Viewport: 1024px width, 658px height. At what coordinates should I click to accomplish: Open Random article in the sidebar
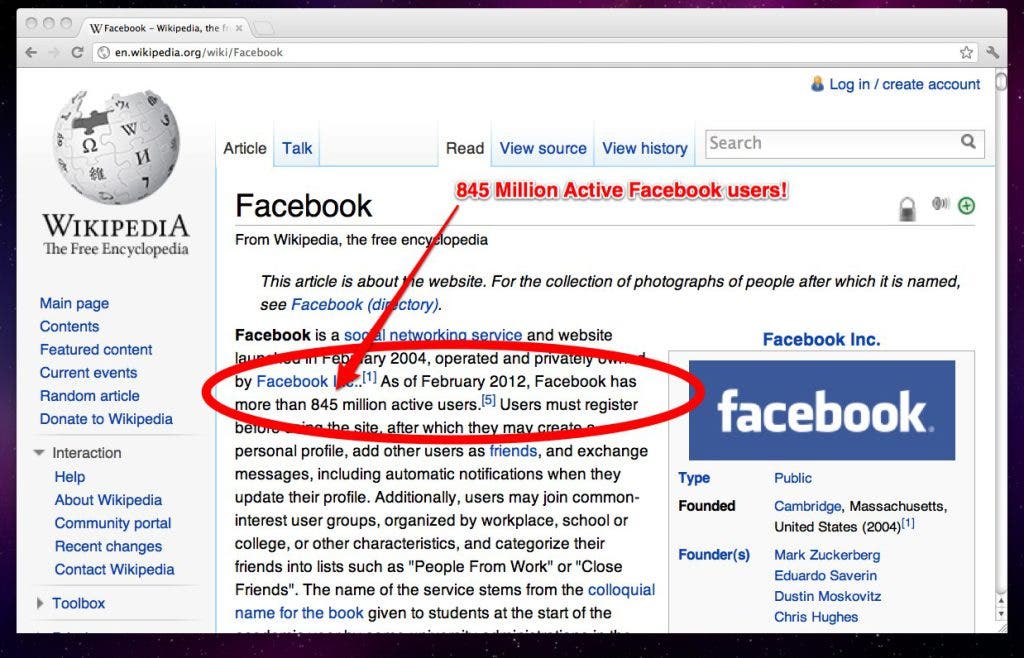coord(90,396)
